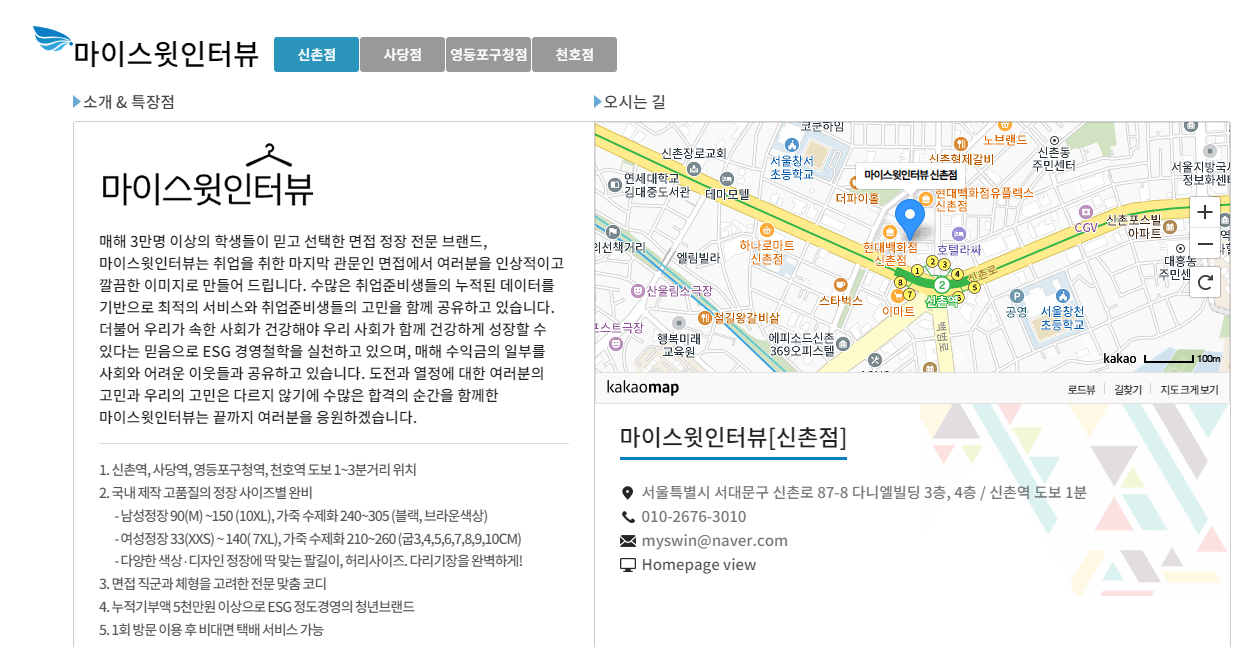Click the 현대백화점 신촌점 map label
Screen dimensions: 1242x647
click(890, 253)
